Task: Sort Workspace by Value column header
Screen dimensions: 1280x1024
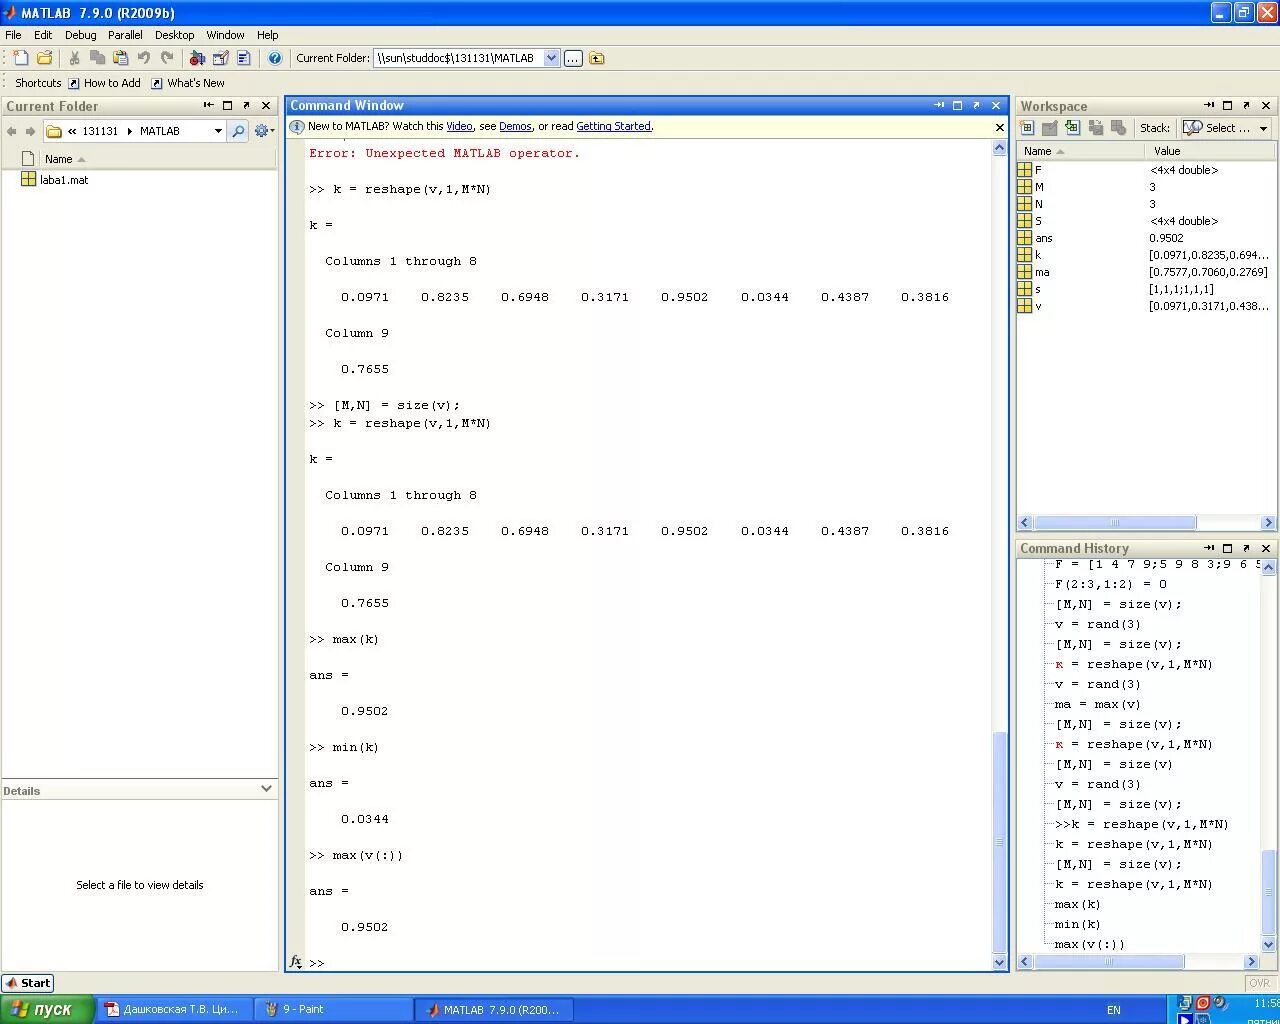Action: (1210, 151)
